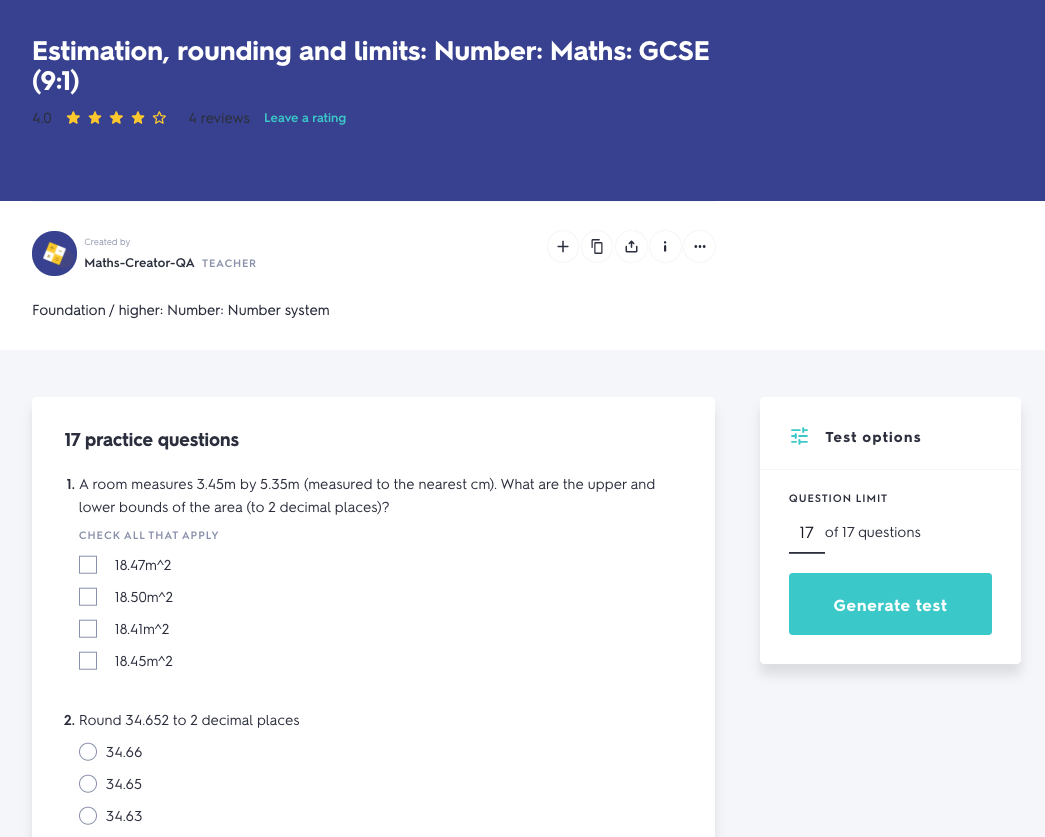Click the first gold rating star
Viewport: 1045px width, 837px height.
pyautogui.click(x=73, y=118)
